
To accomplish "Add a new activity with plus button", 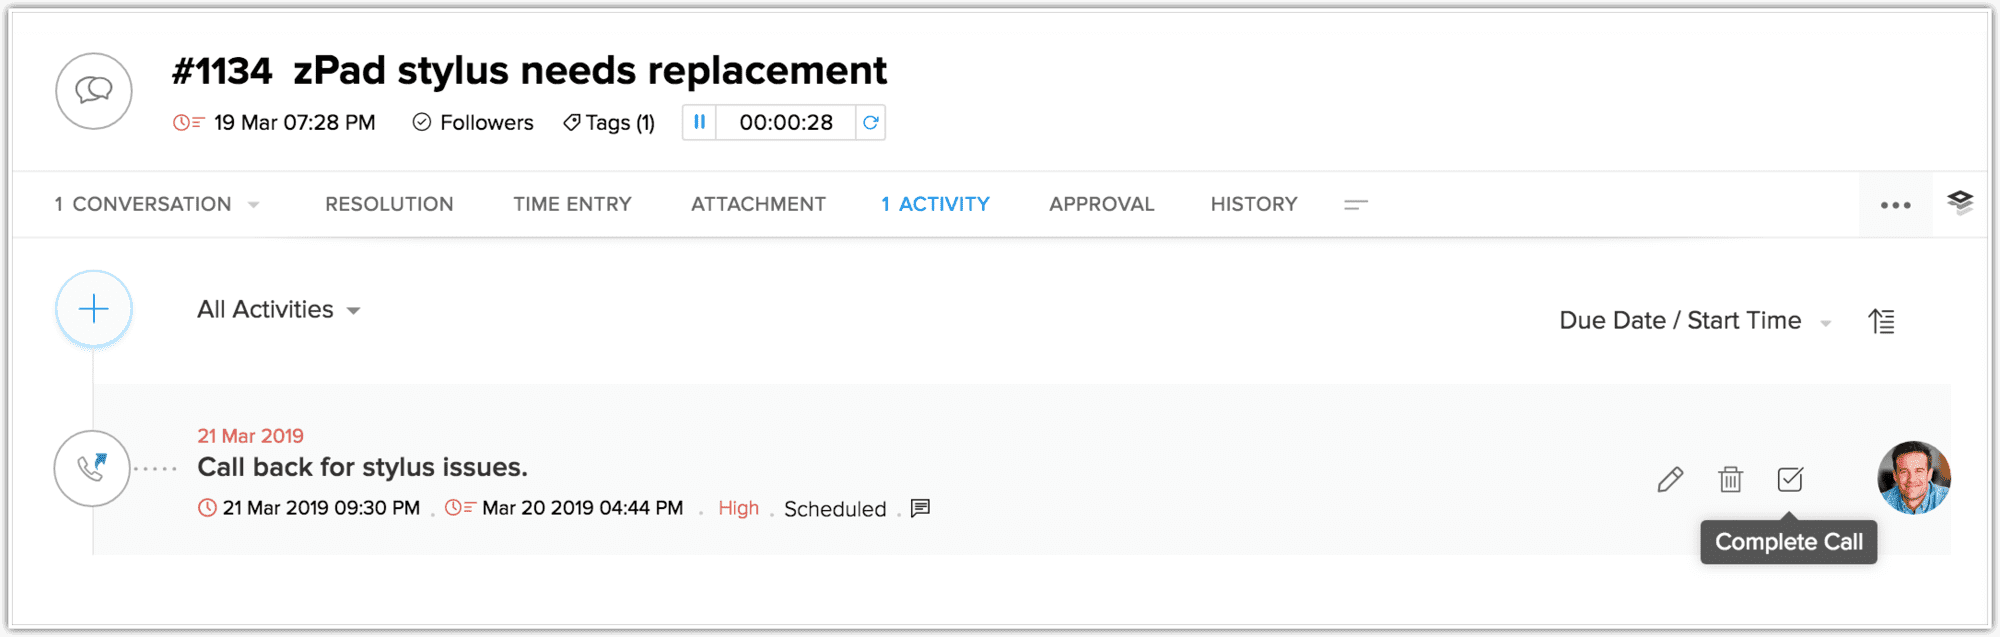I will [94, 309].
